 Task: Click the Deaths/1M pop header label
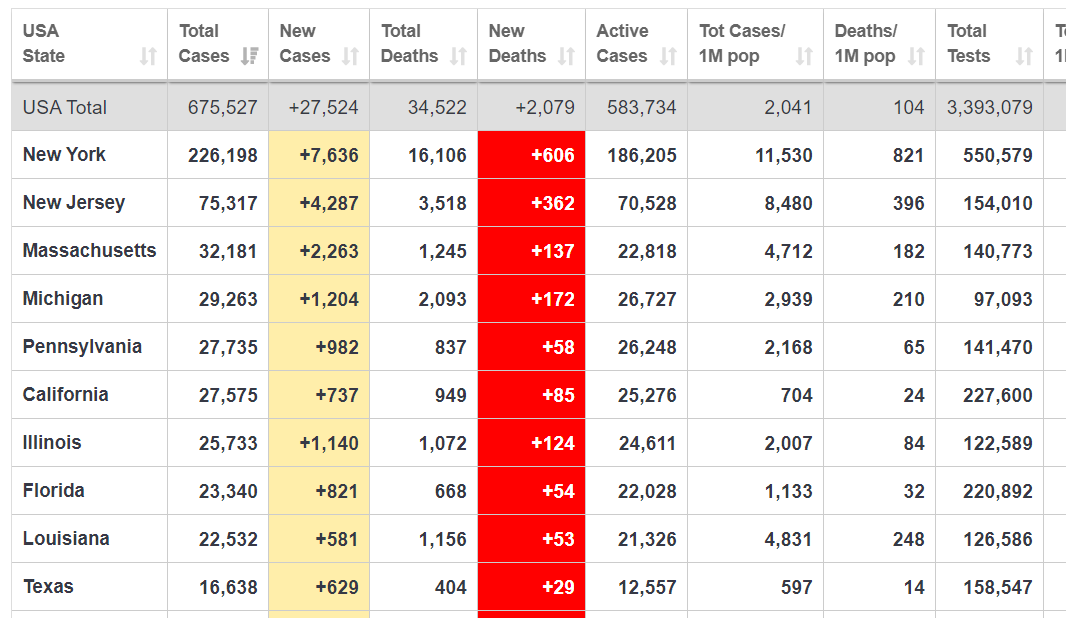[x=865, y=44]
